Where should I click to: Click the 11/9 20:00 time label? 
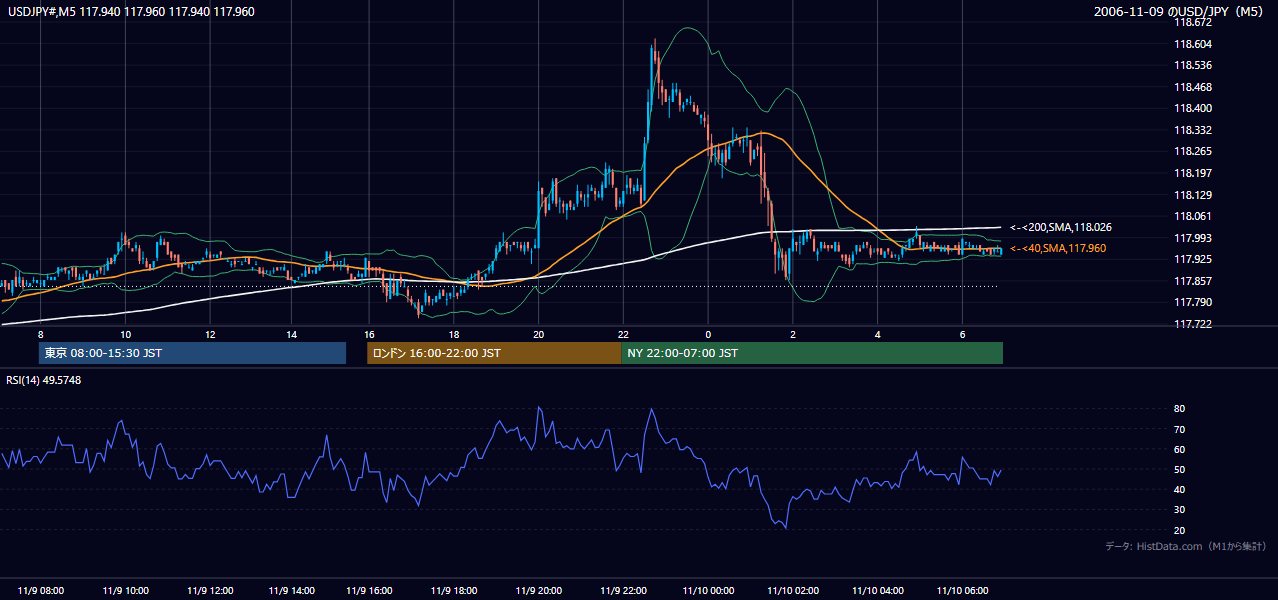coord(540,590)
